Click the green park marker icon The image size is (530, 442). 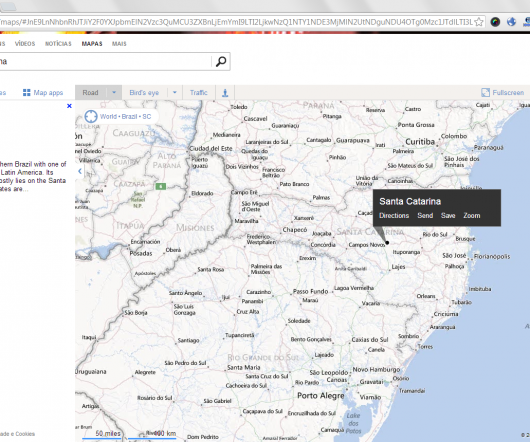(161, 186)
